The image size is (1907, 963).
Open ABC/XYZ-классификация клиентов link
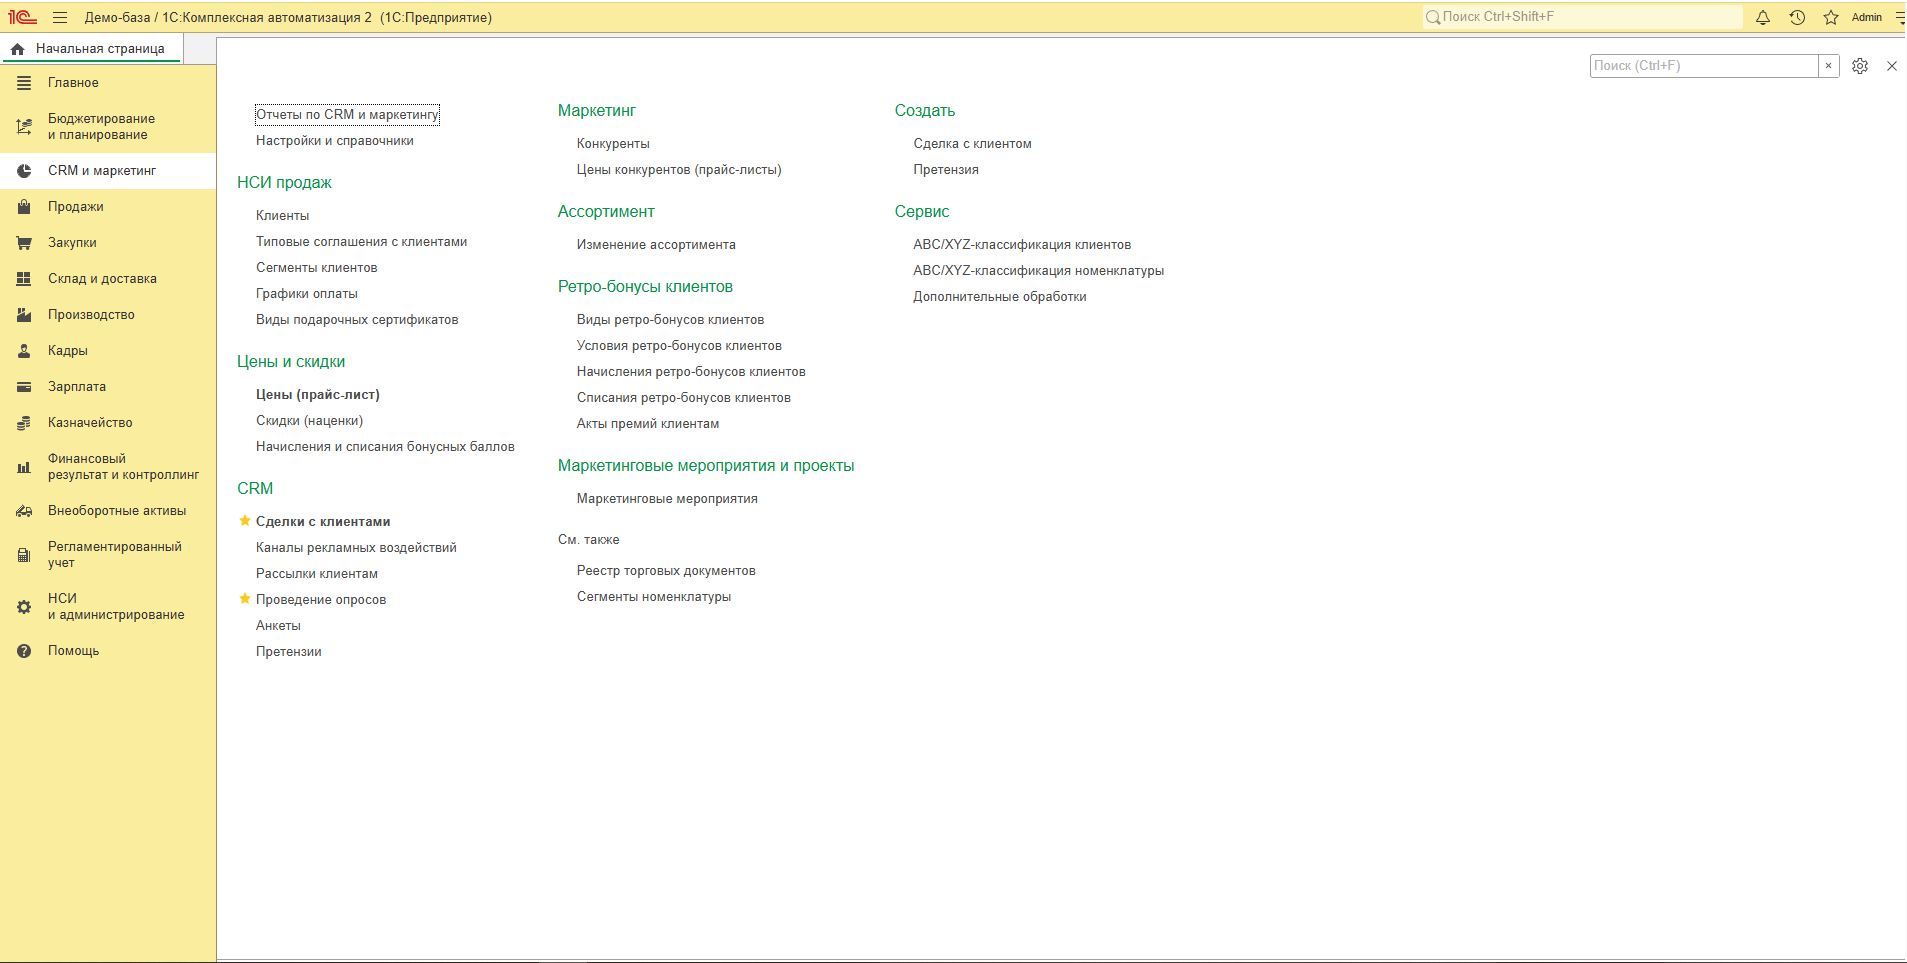pos(1022,245)
